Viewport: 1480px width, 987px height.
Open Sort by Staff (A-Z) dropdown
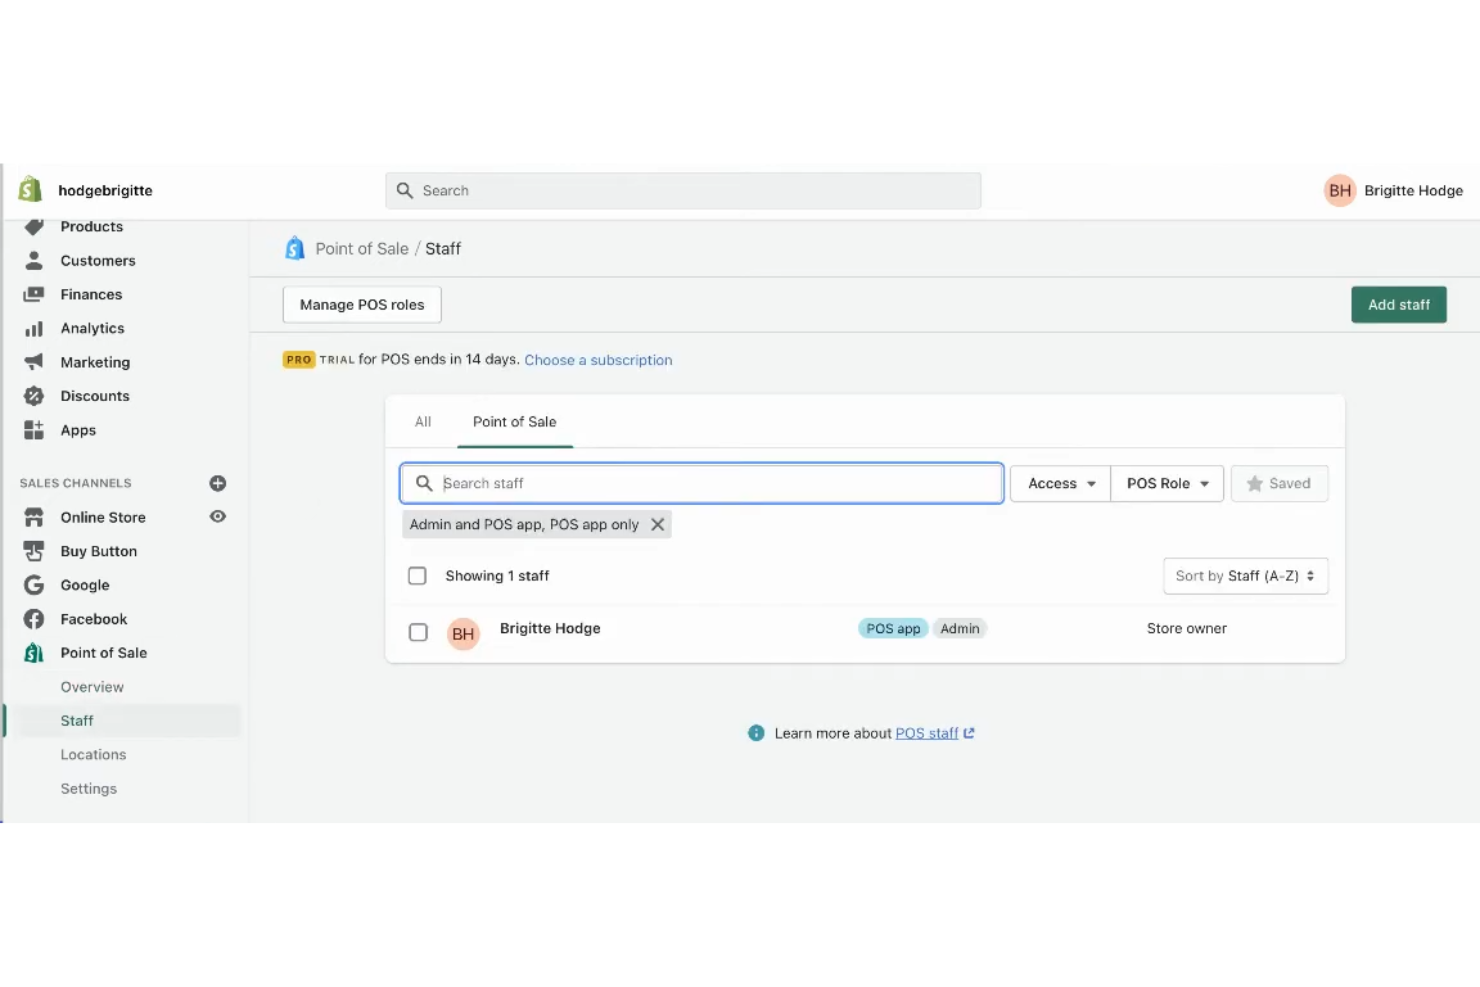[1245, 576]
